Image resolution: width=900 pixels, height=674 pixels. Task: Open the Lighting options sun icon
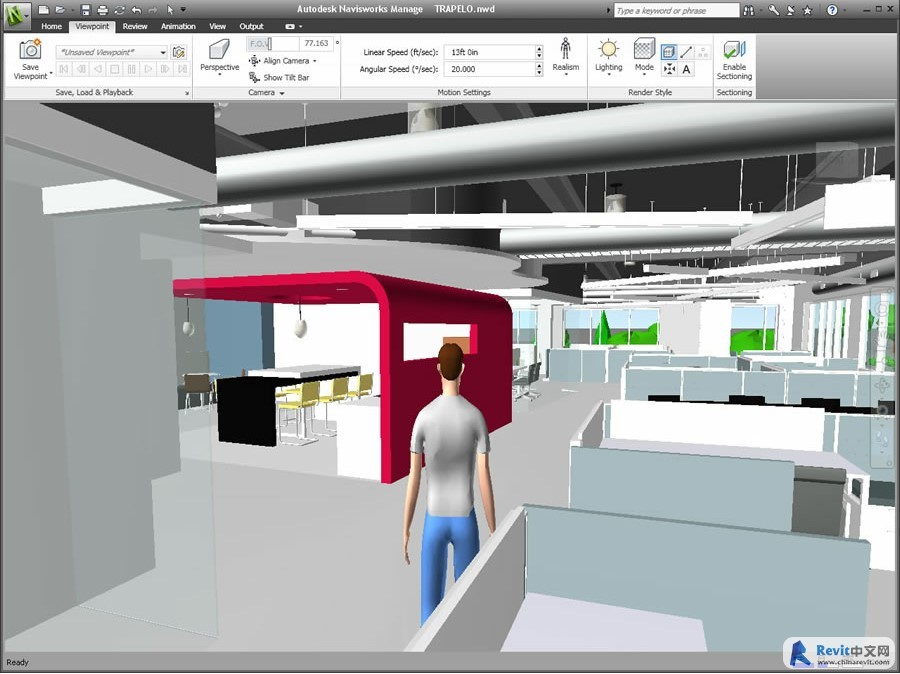608,49
